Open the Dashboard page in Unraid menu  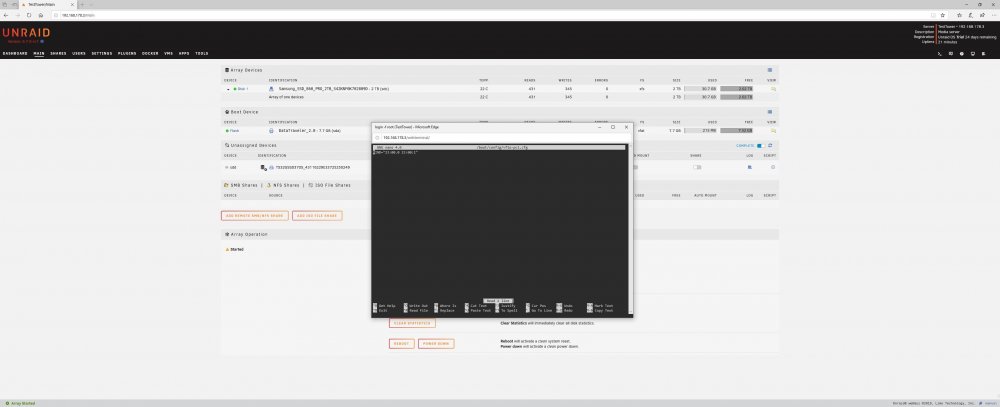point(15,54)
